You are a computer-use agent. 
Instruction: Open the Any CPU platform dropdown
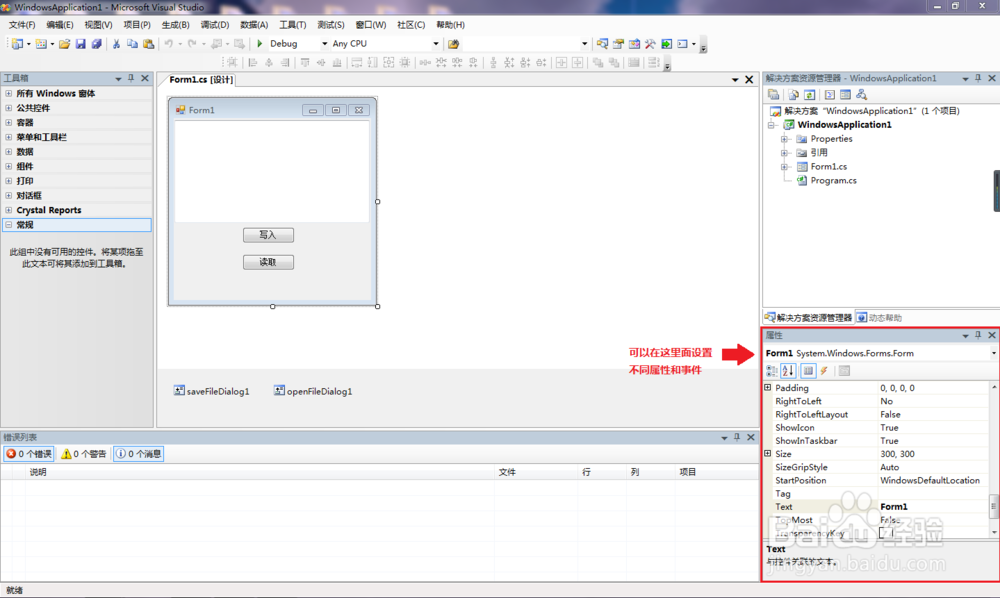point(436,43)
